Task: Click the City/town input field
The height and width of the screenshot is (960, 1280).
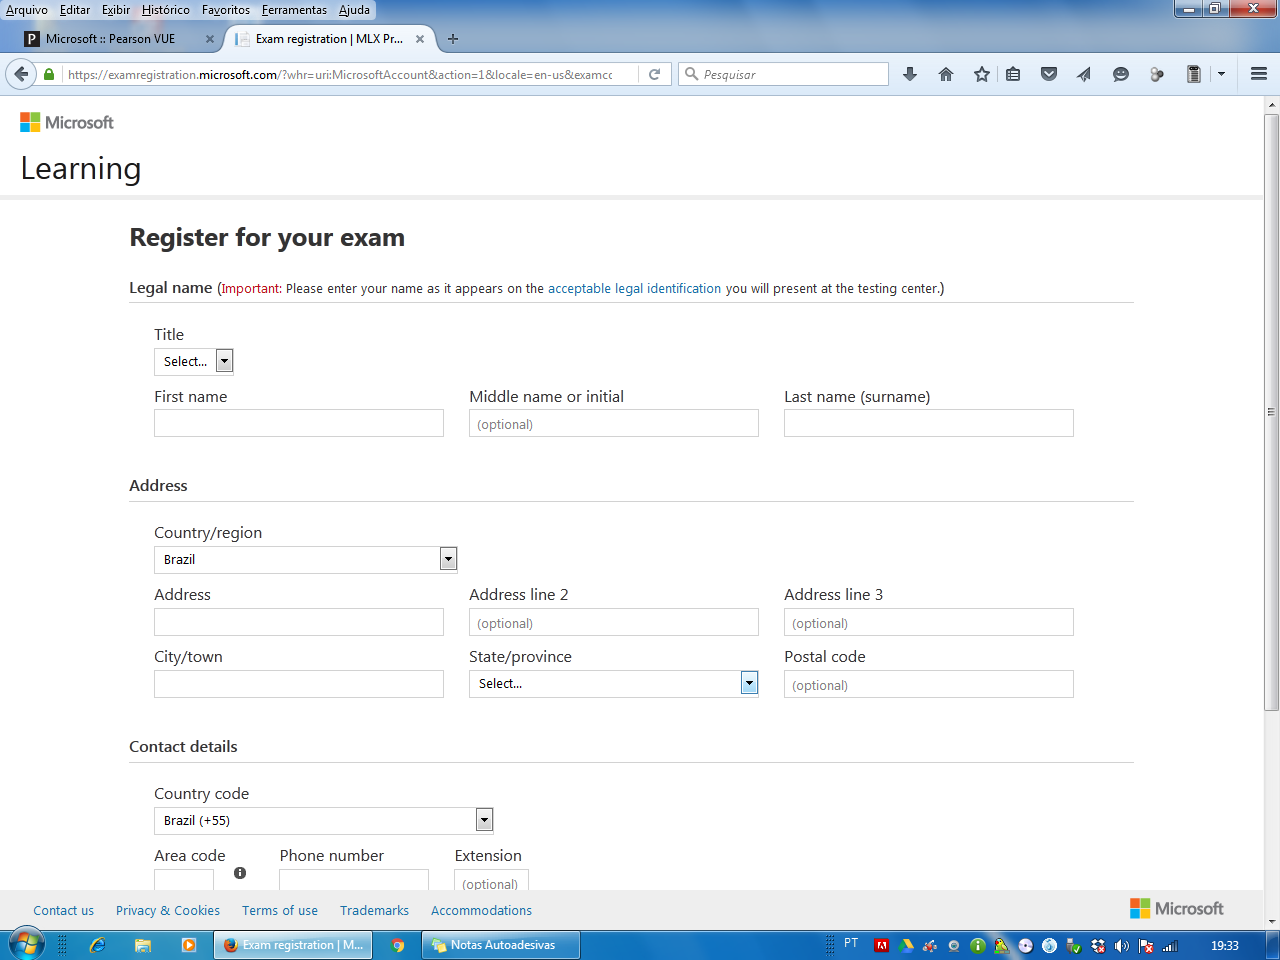Action: coord(299,684)
